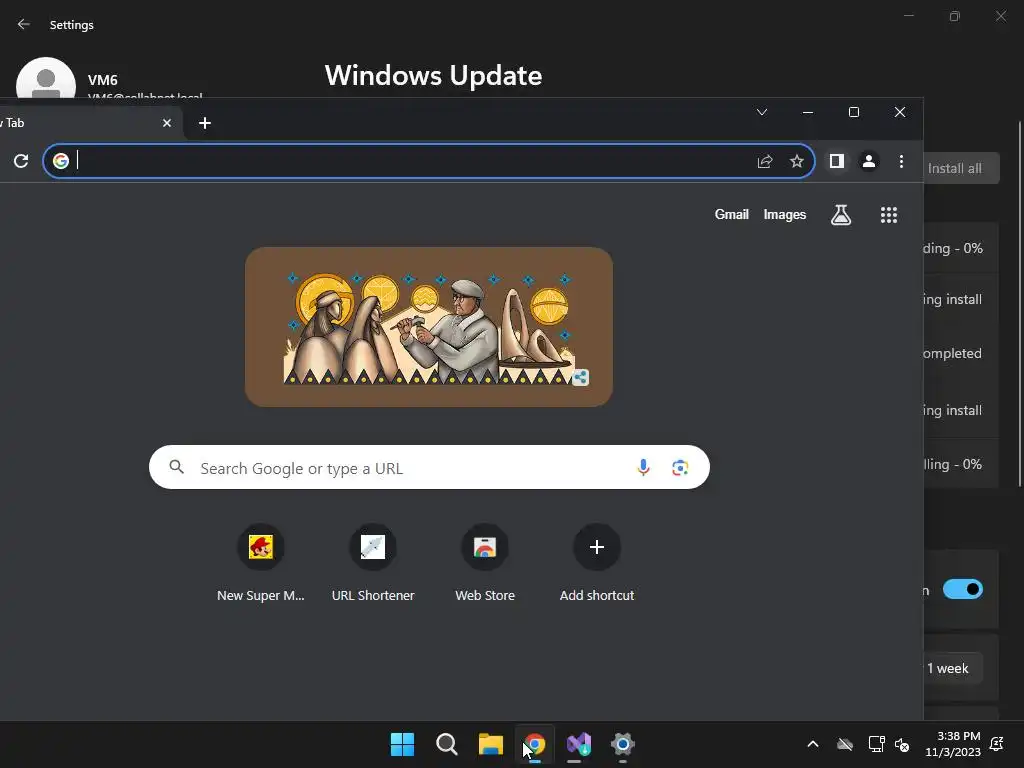Open File Explorer from taskbar
Viewport: 1024px width, 768px height.
click(x=490, y=744)
